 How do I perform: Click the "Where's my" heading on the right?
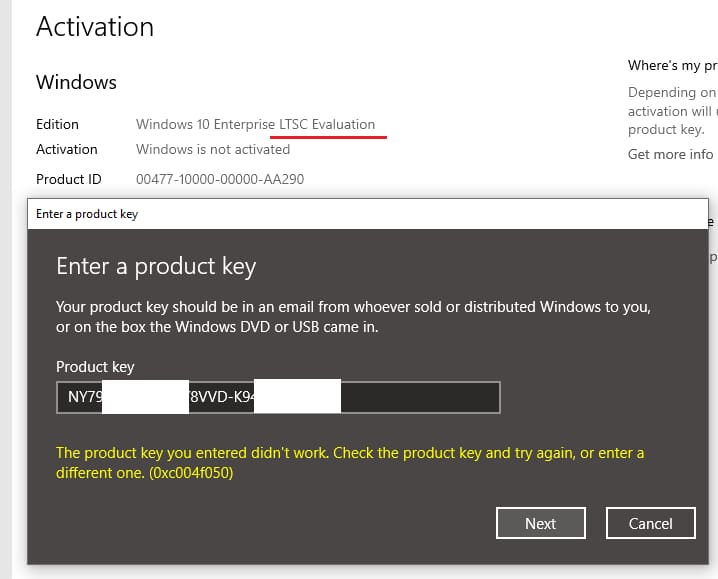click(672, 66)
